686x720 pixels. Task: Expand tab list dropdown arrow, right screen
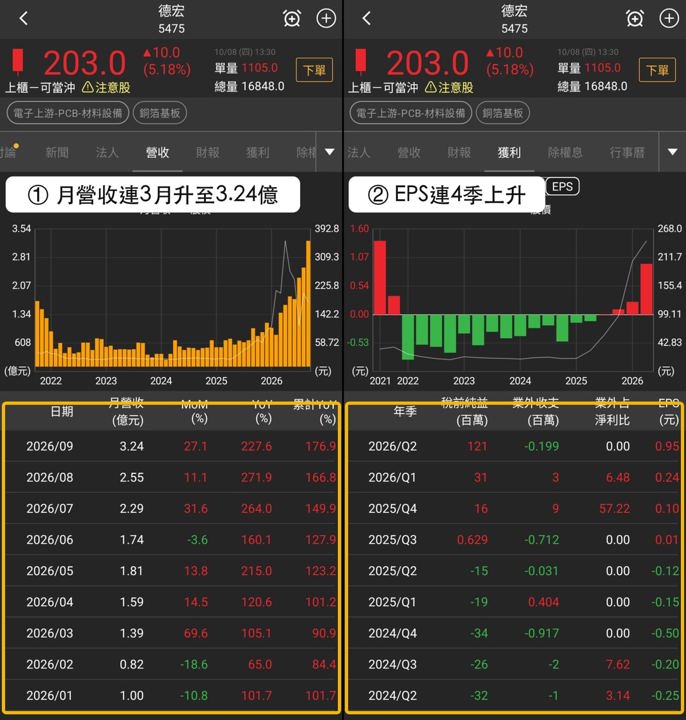(672, 152)
